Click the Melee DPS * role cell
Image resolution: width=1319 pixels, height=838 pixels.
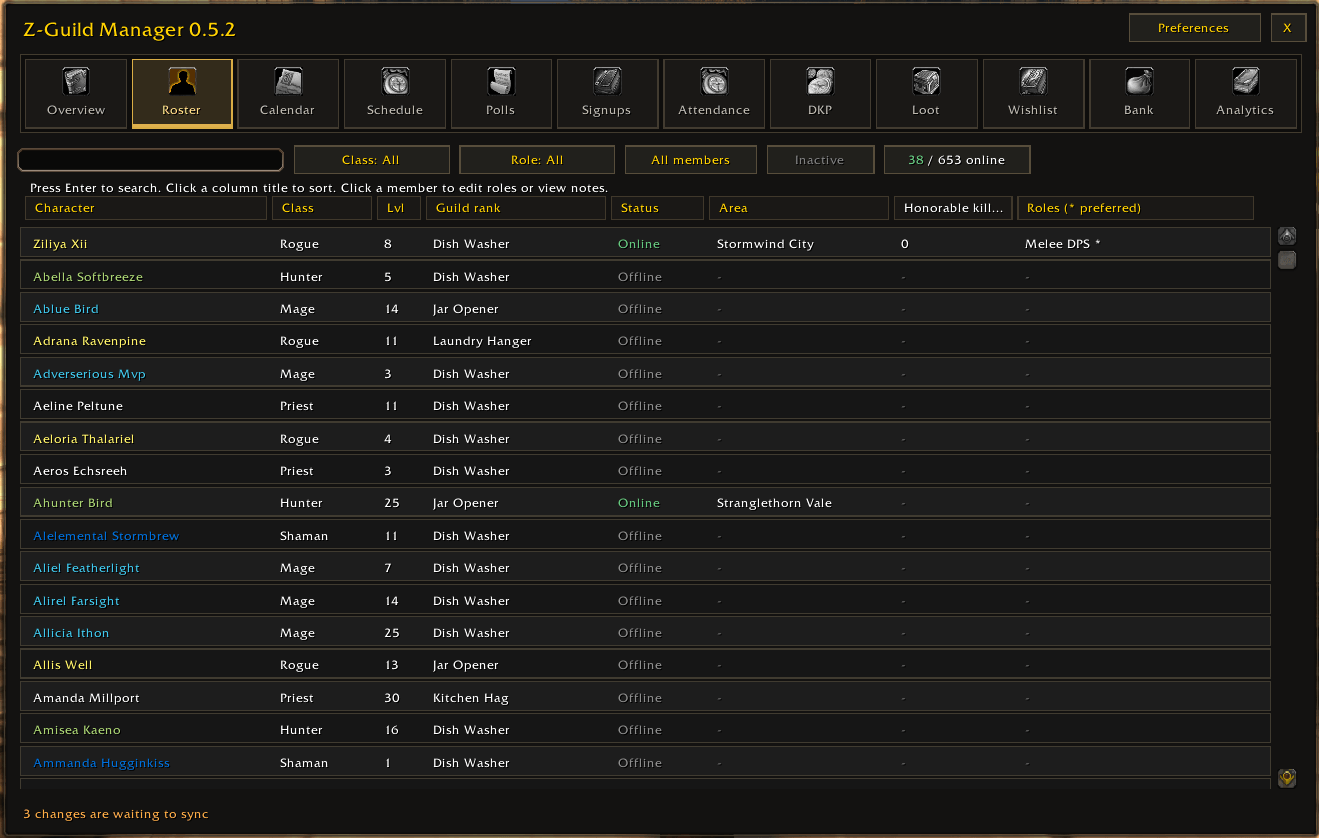(1062, 244)
